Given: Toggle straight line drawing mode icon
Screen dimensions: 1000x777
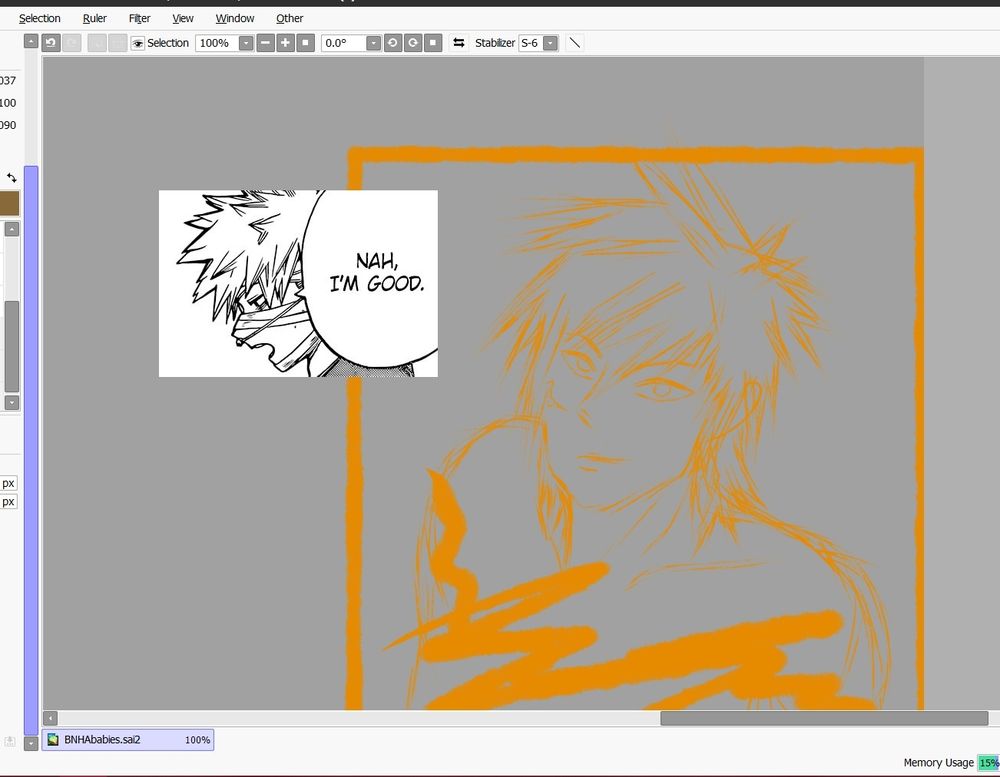Looking at the screenshot, I should (x=575, y=43).
